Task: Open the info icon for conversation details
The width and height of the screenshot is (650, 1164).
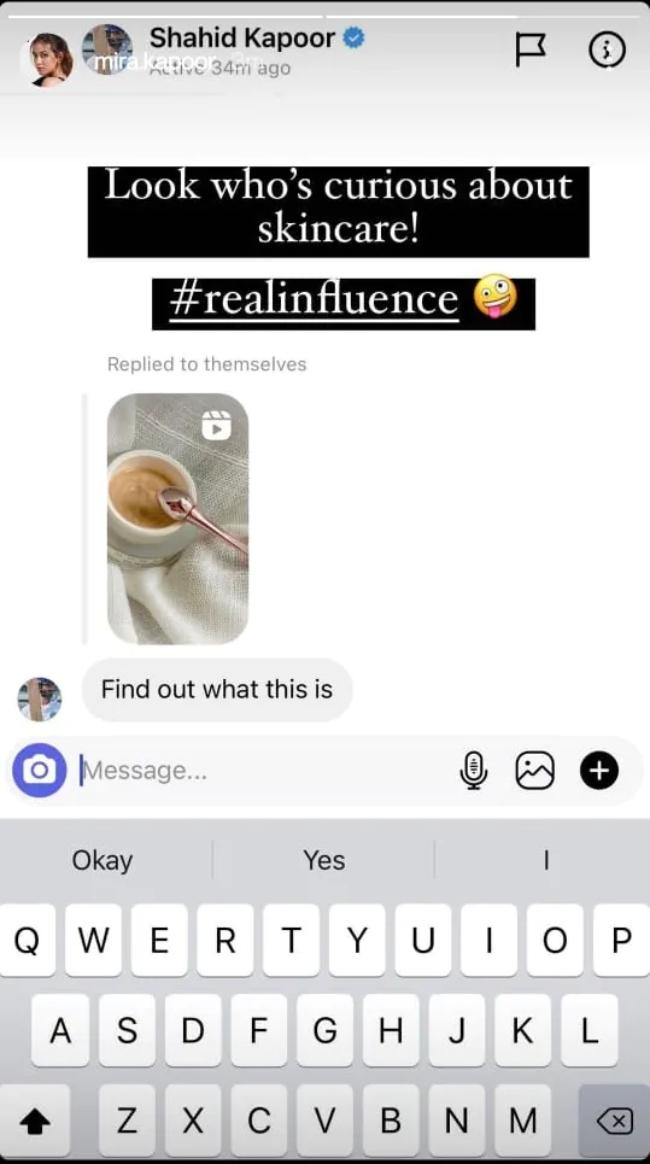Action: [x=607, y=50]
